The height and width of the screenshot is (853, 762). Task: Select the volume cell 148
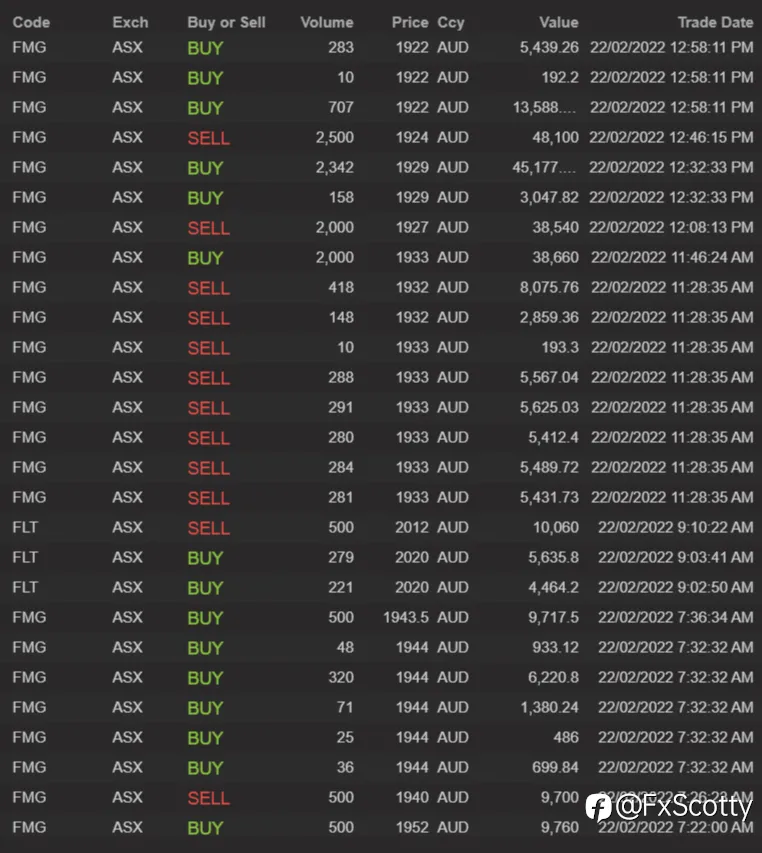click(342, 317)
